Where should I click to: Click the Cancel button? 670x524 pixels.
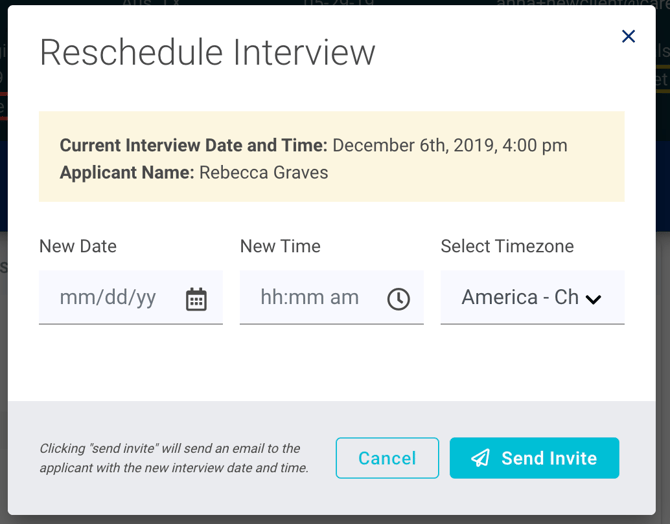(x=387, y=458)
